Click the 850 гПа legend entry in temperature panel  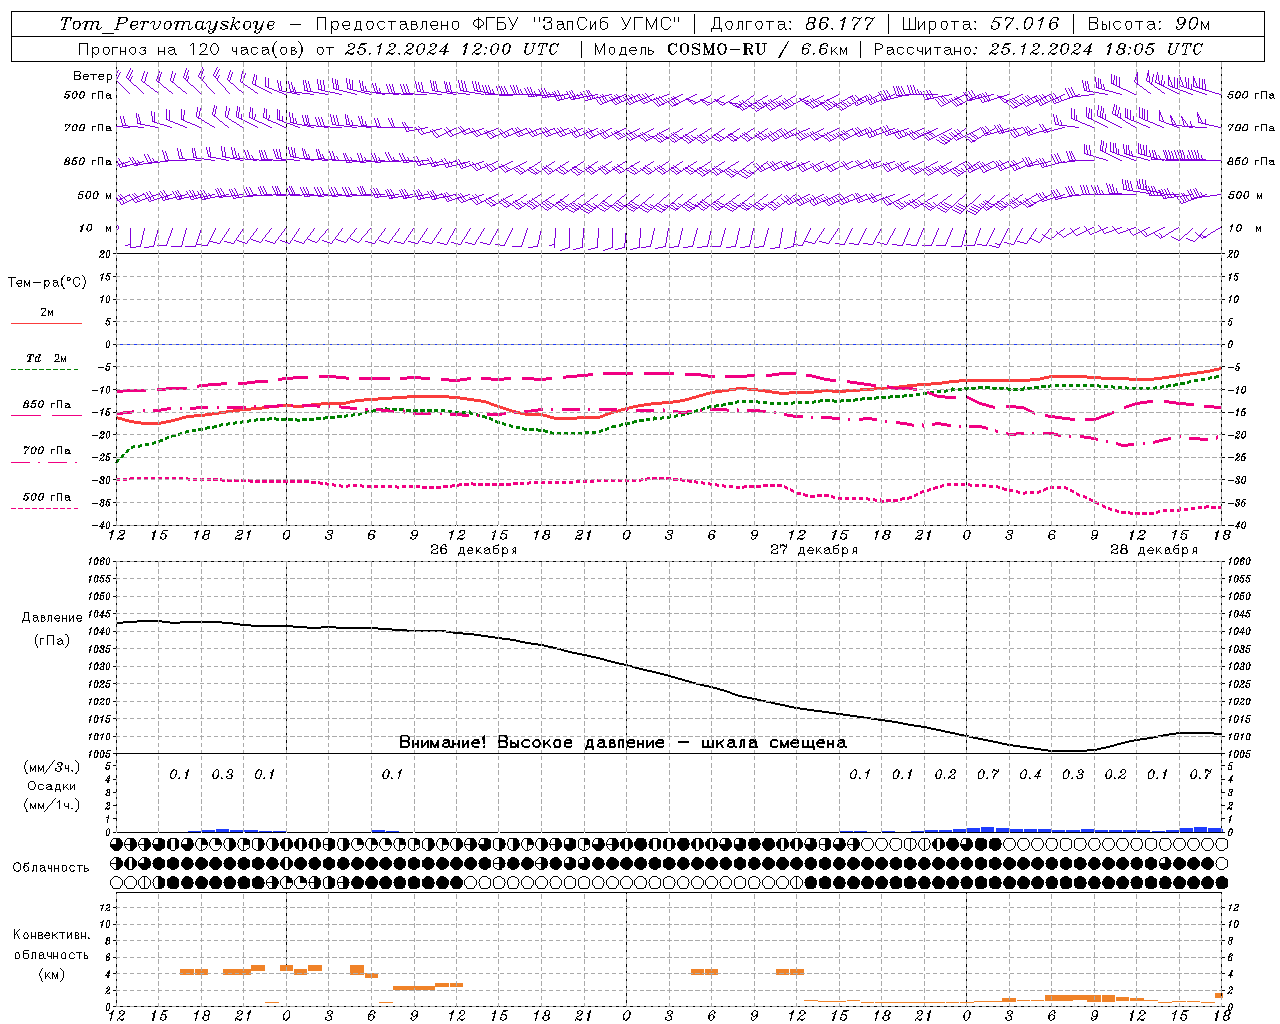(46, 405)
